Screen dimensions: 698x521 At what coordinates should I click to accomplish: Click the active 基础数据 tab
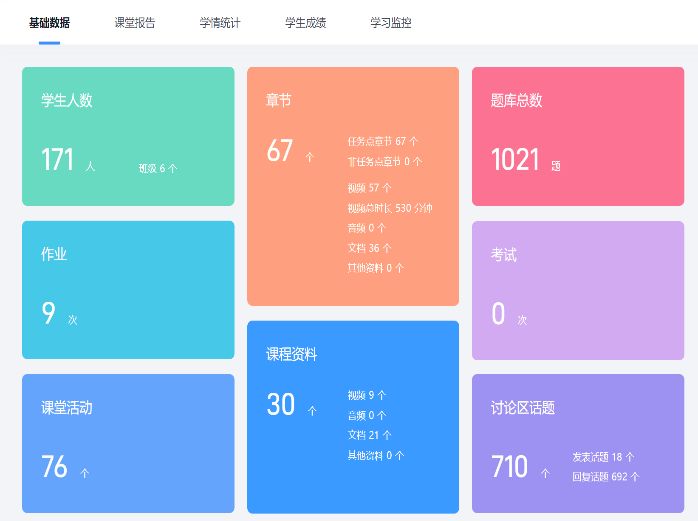[x=49, y=22]
